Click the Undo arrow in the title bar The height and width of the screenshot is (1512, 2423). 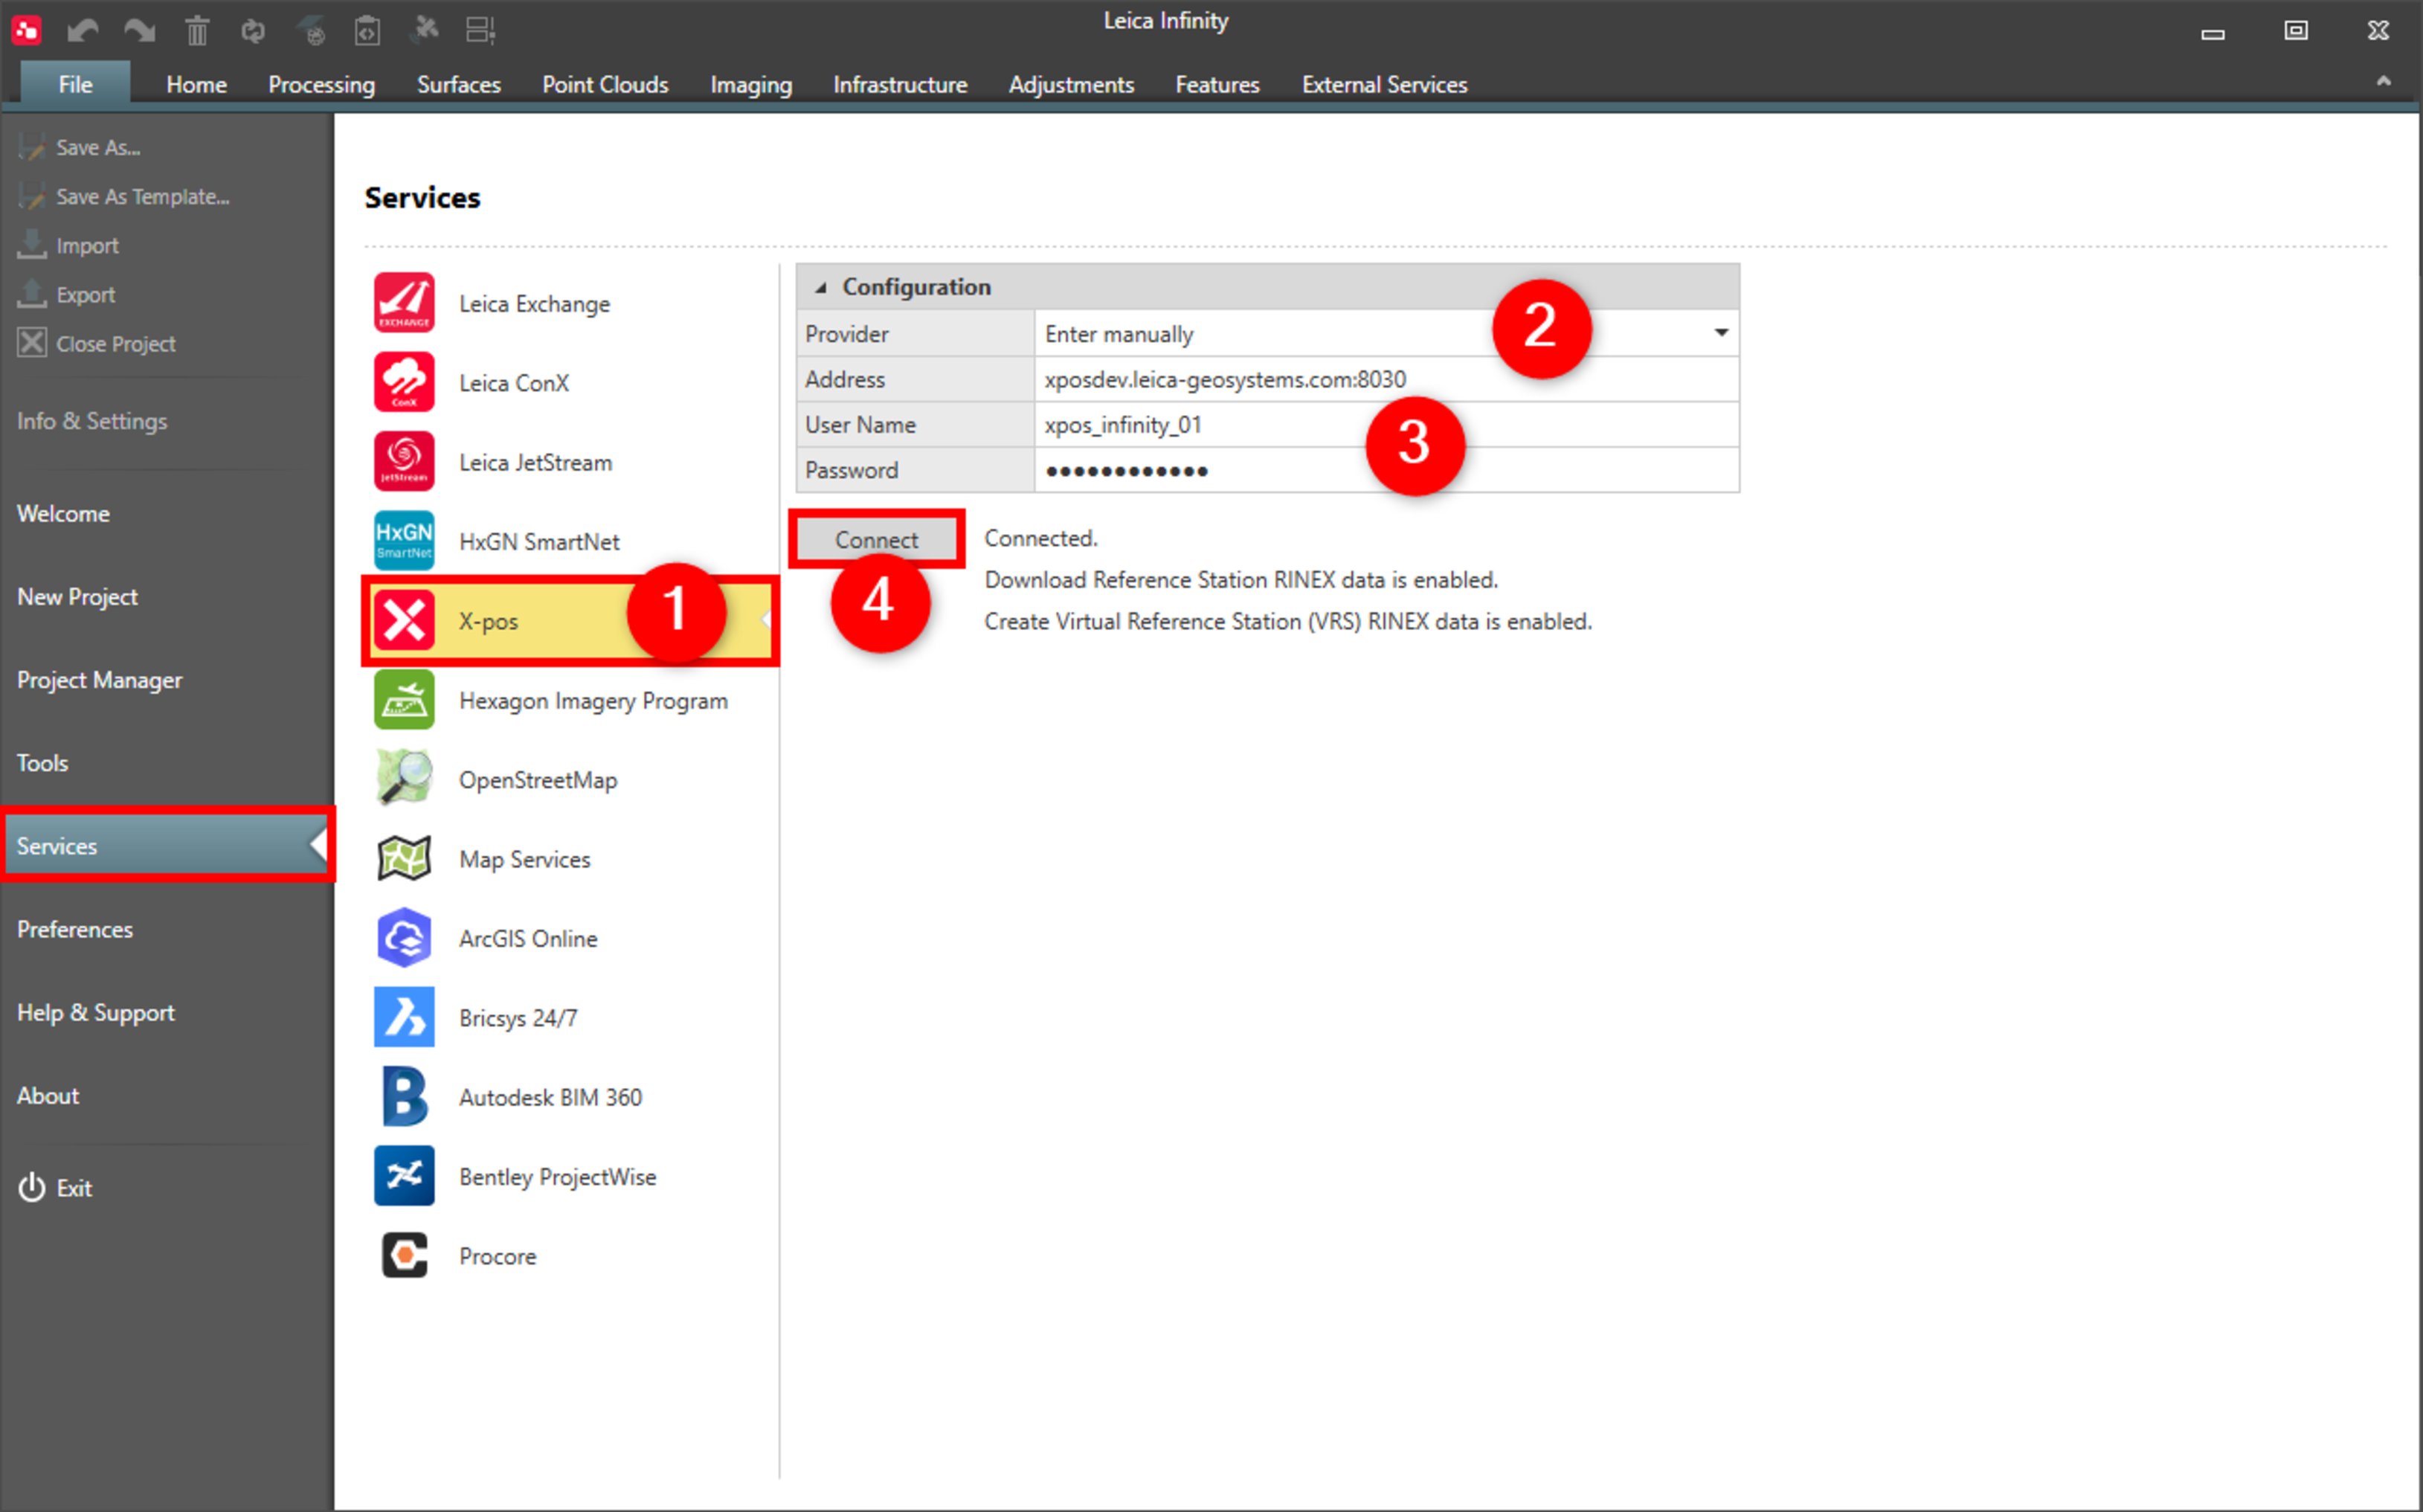coord(82,31)
